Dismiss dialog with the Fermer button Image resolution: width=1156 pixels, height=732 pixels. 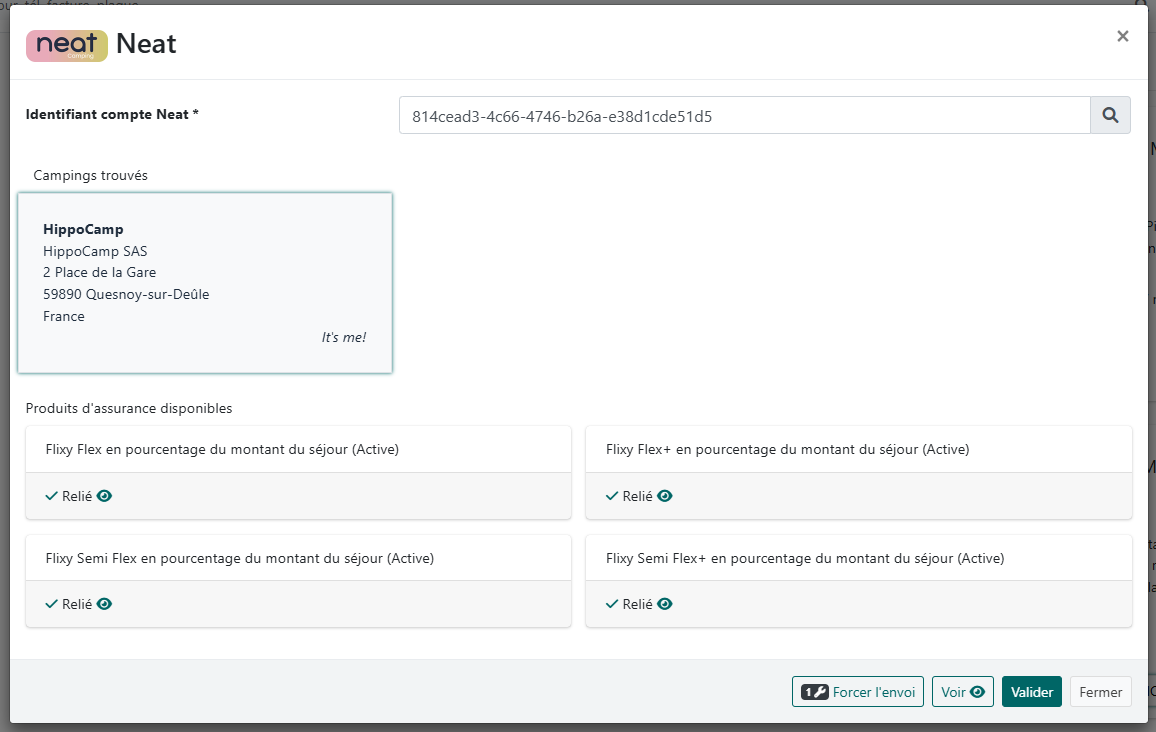pos(1100,692)
